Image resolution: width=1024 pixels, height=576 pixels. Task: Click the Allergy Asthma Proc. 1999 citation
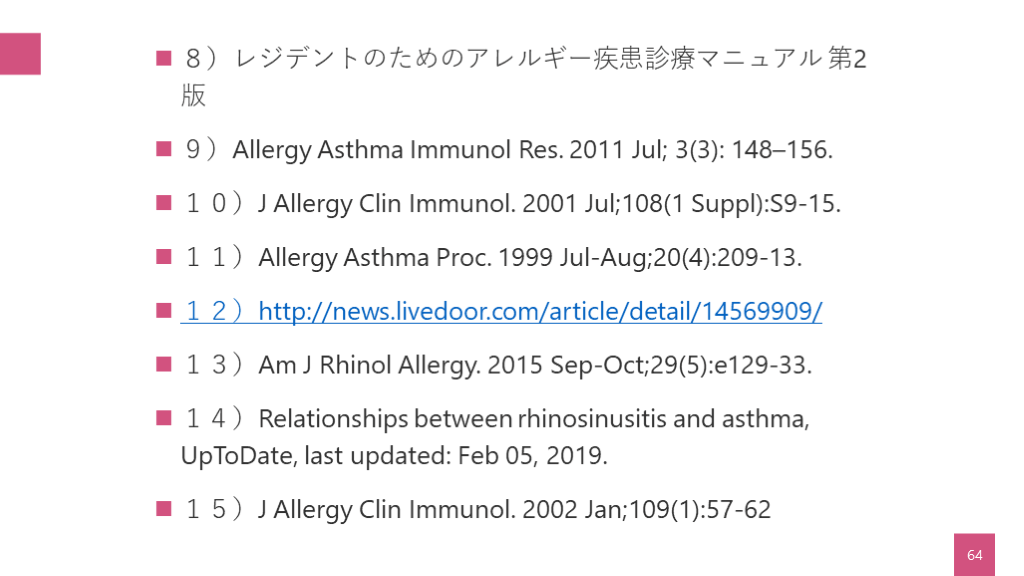pos(530,258)
